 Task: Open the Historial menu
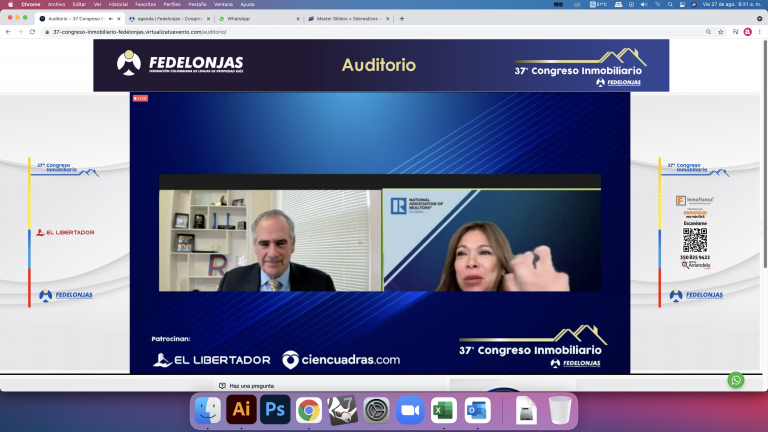[x=118, y=4]
